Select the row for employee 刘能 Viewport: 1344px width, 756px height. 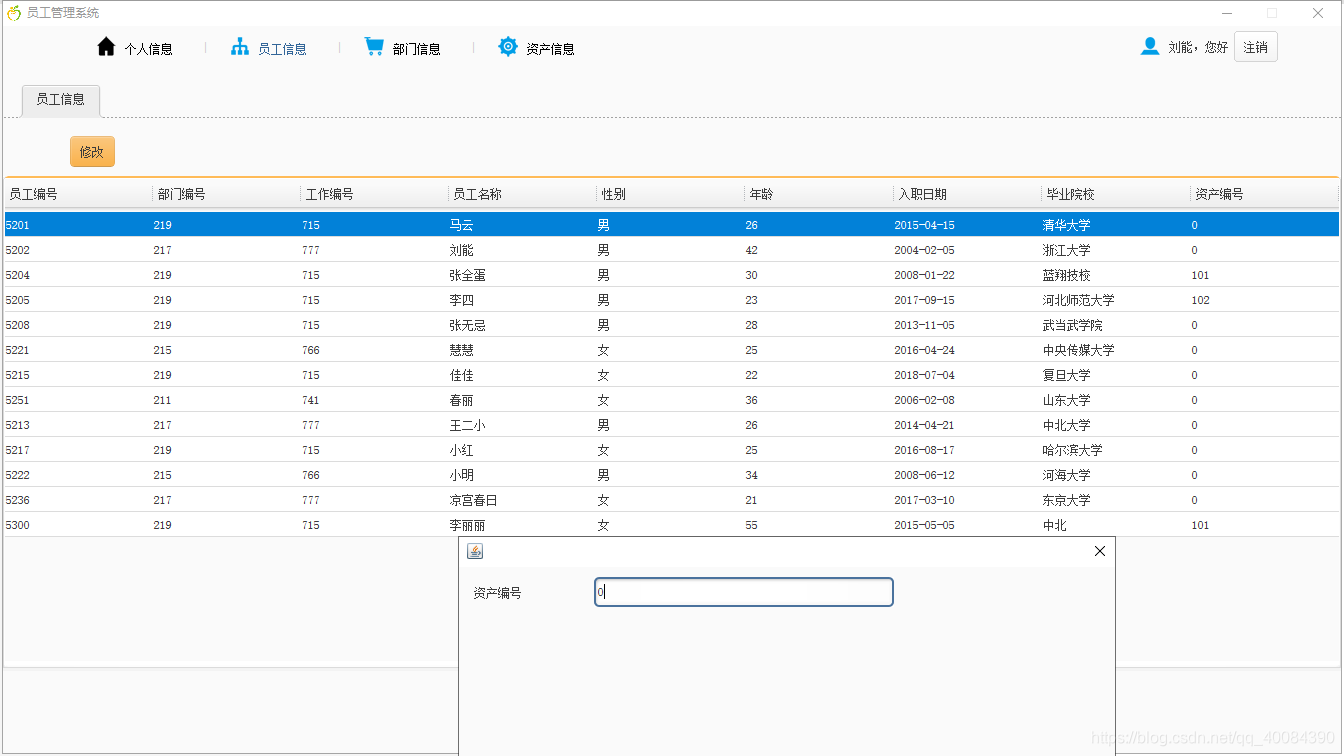tap(671, 250)
